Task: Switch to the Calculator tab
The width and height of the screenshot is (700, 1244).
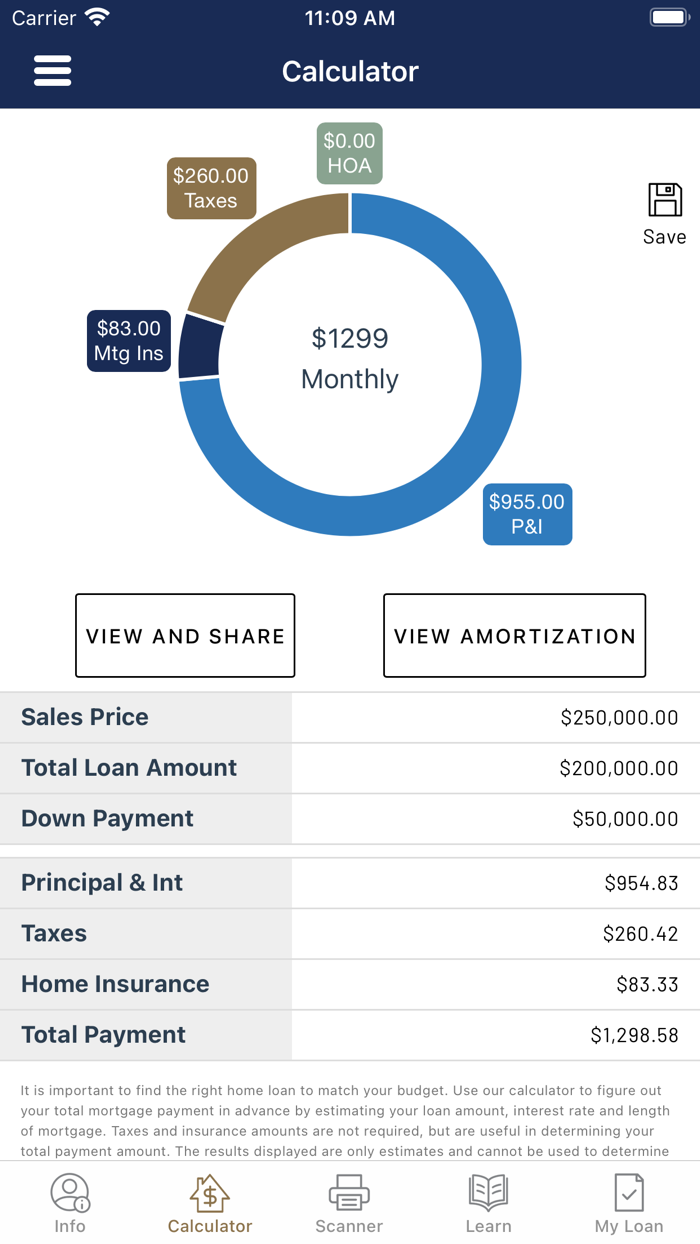Action: point(209,1201)
